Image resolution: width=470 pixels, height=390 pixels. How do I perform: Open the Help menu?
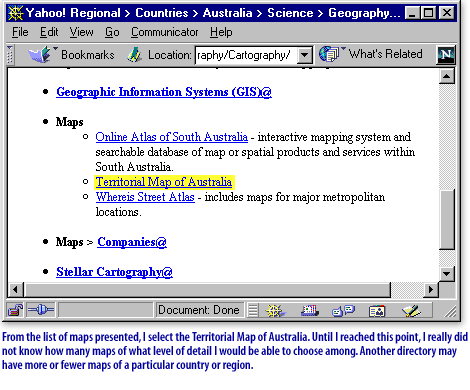221,32
